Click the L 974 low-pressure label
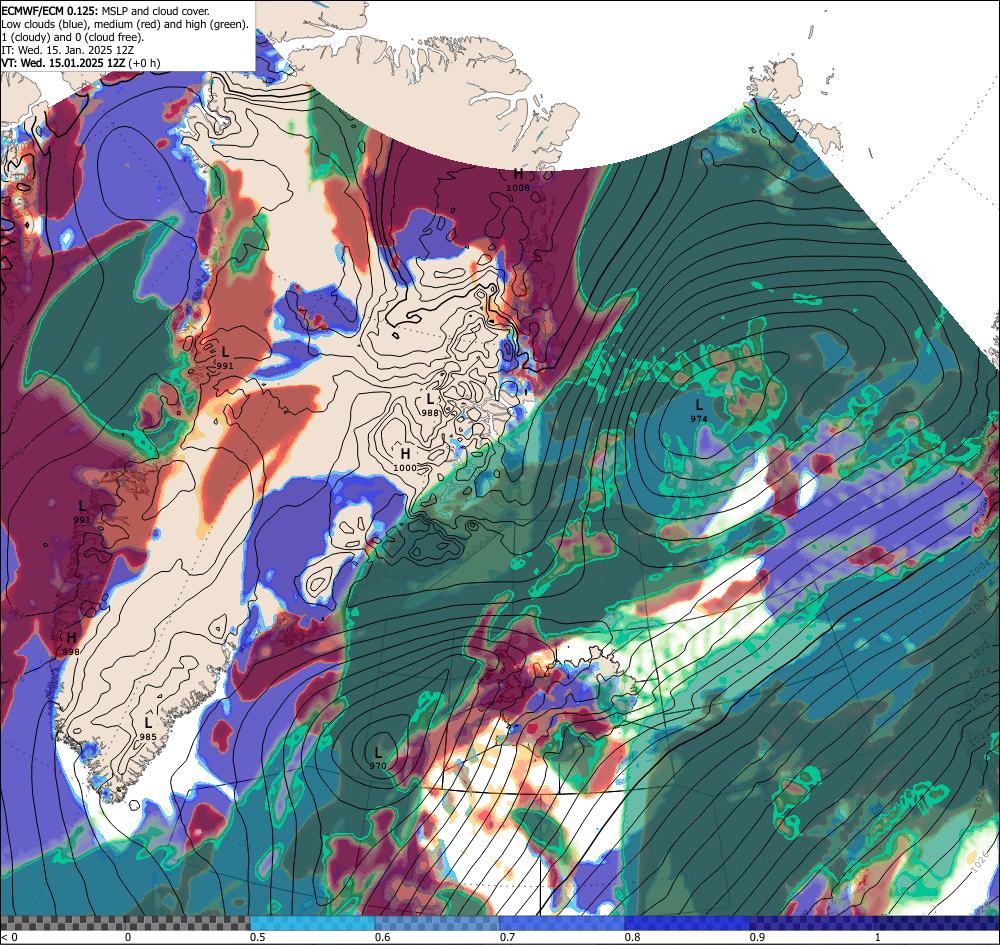This screenshot has height=945, width=1000. [699, 411]
